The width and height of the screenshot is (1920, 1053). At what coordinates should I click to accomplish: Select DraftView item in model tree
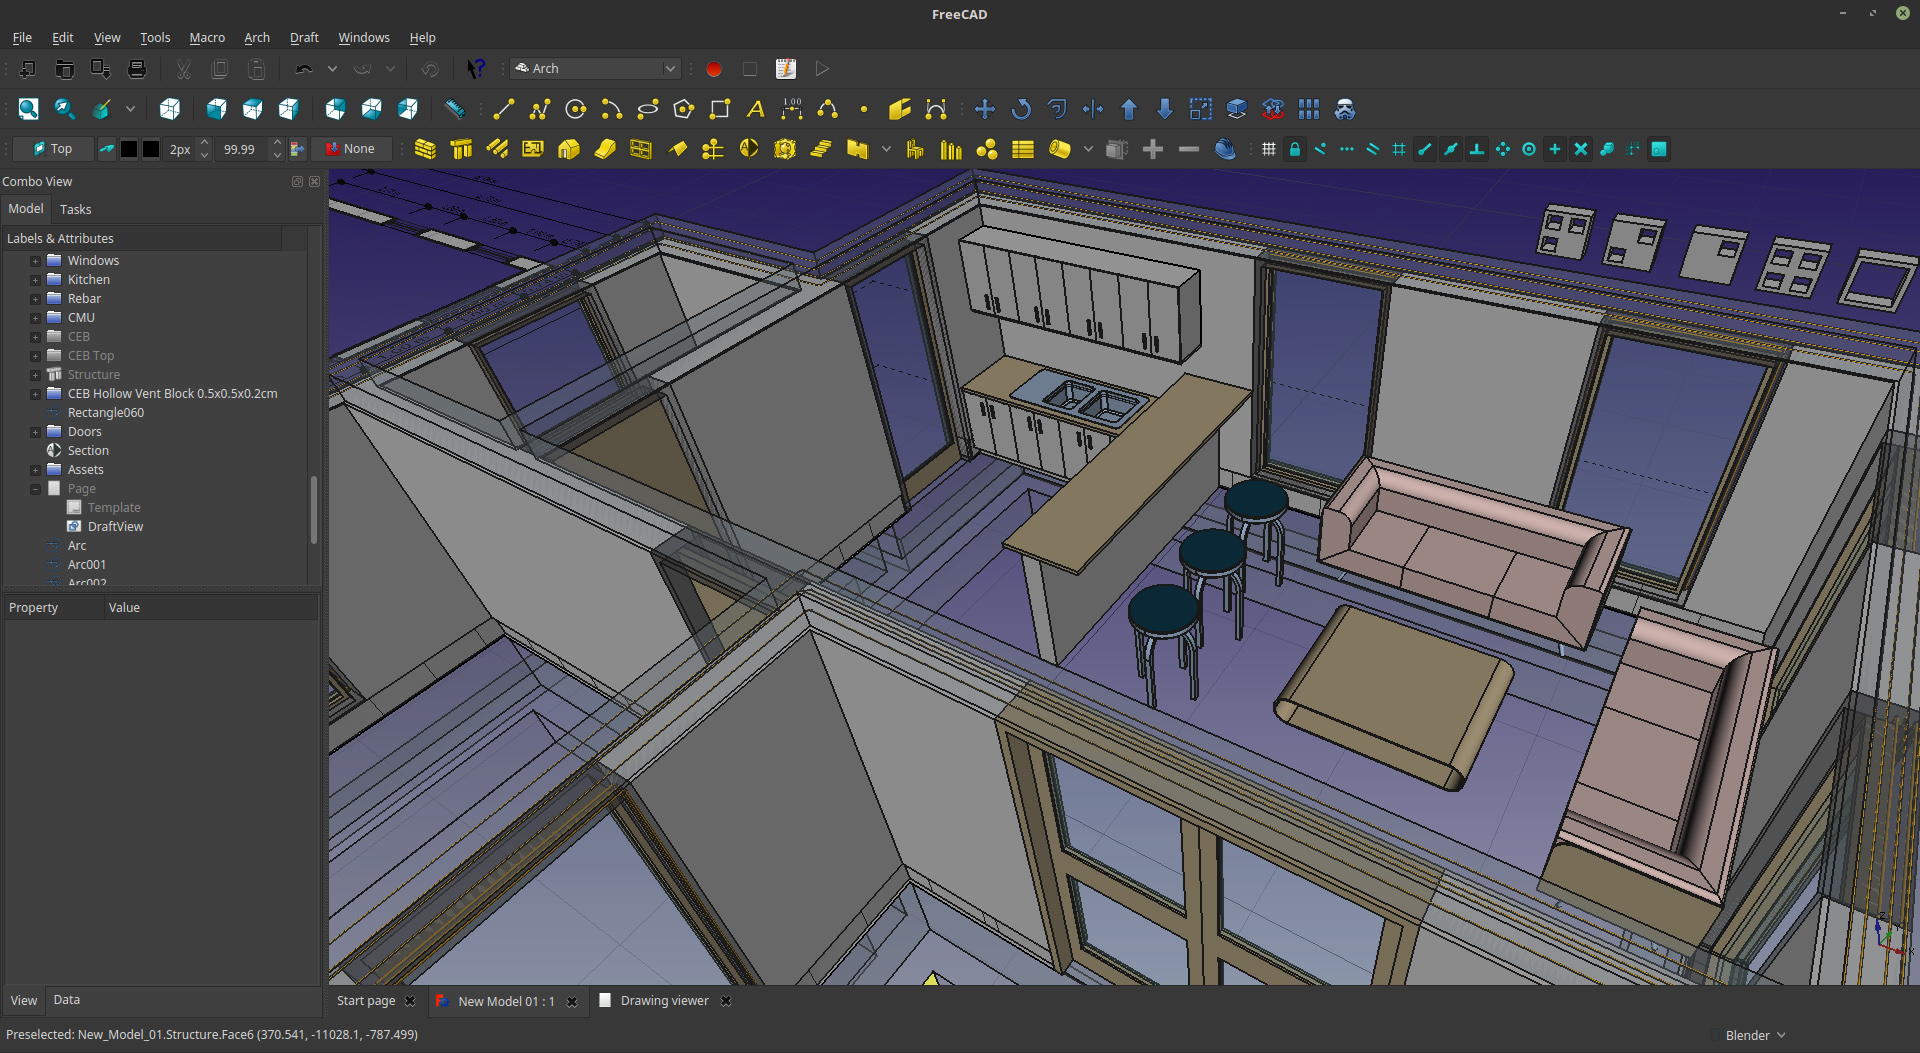coord(115,527)
